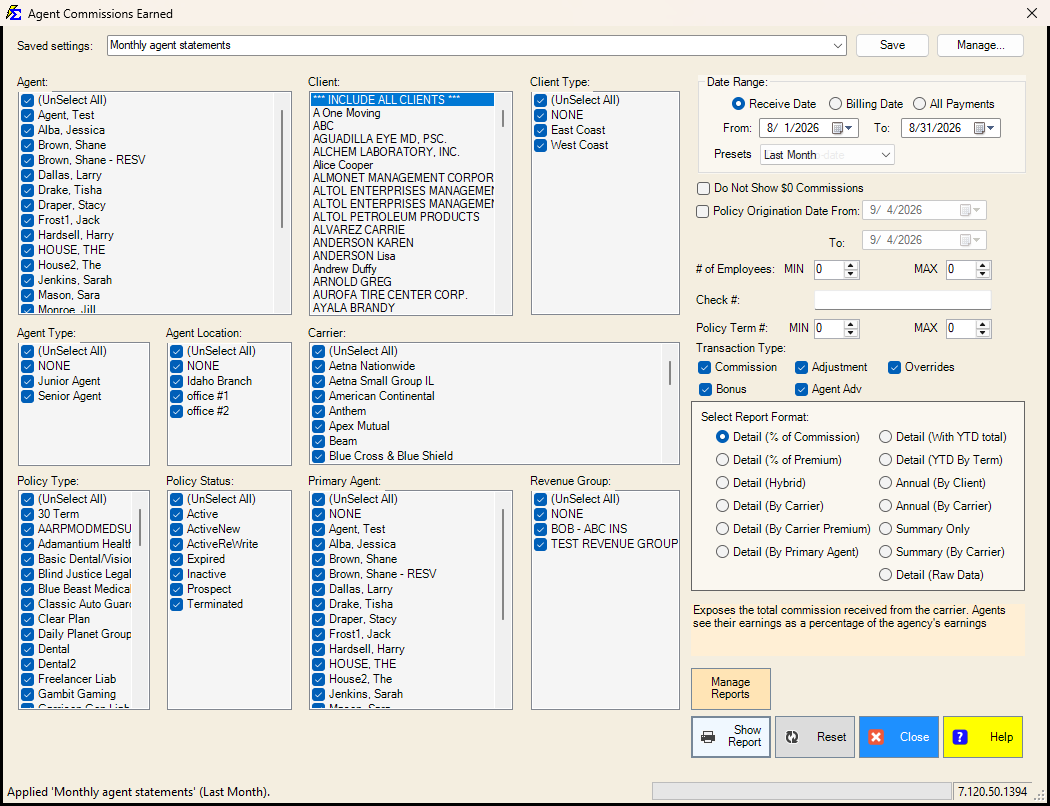Click the Carrier list scrollbar
The height and width of the screenshot is (806, 1050).
670,373
